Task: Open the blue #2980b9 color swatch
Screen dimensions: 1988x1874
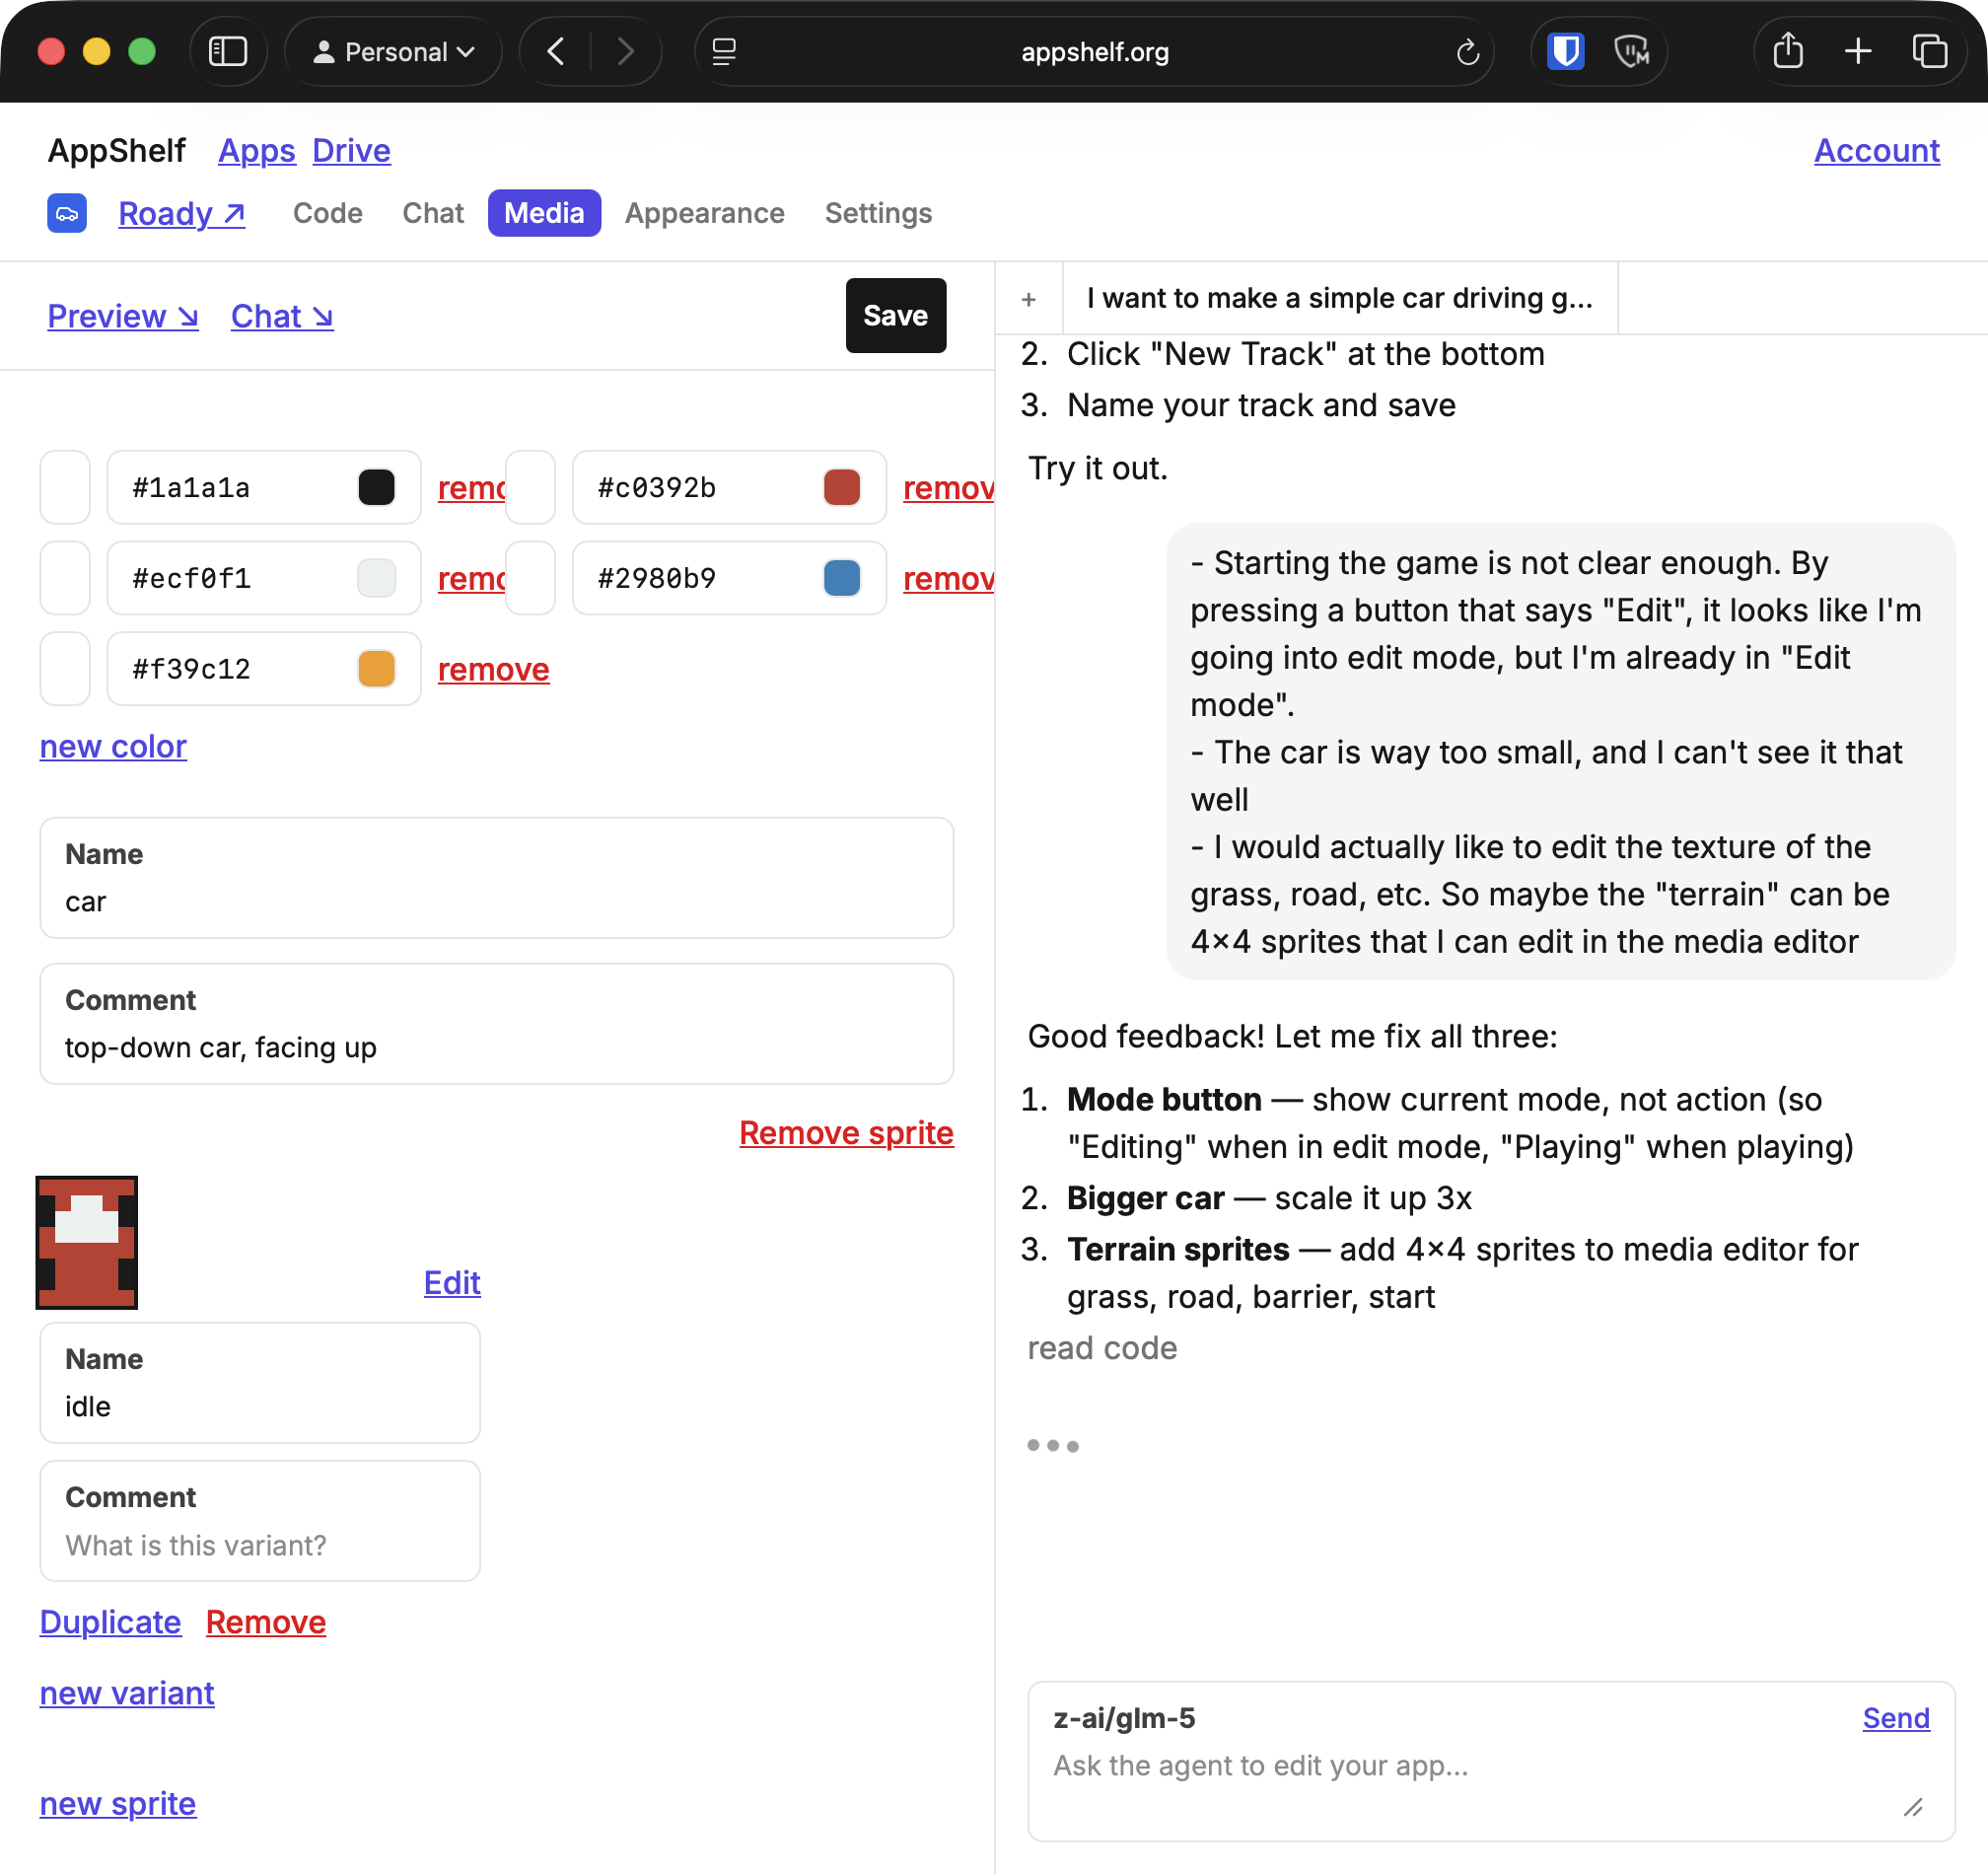Action: (842, 578)
